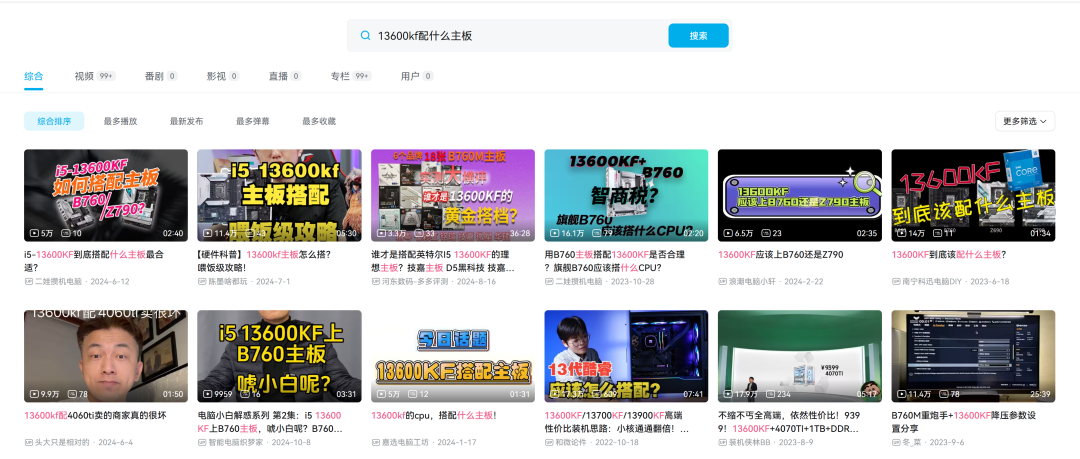Image resolution: width=1080 pixels, height=459 pixels.
Task: Open the title 13600kf配4060ti卖的商家真的很坏
Action: pyautogui.click(x=95, y=416)
